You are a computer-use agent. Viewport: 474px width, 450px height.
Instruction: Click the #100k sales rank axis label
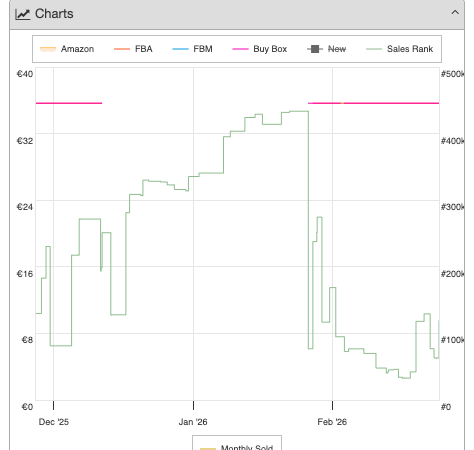pos(452,340)
